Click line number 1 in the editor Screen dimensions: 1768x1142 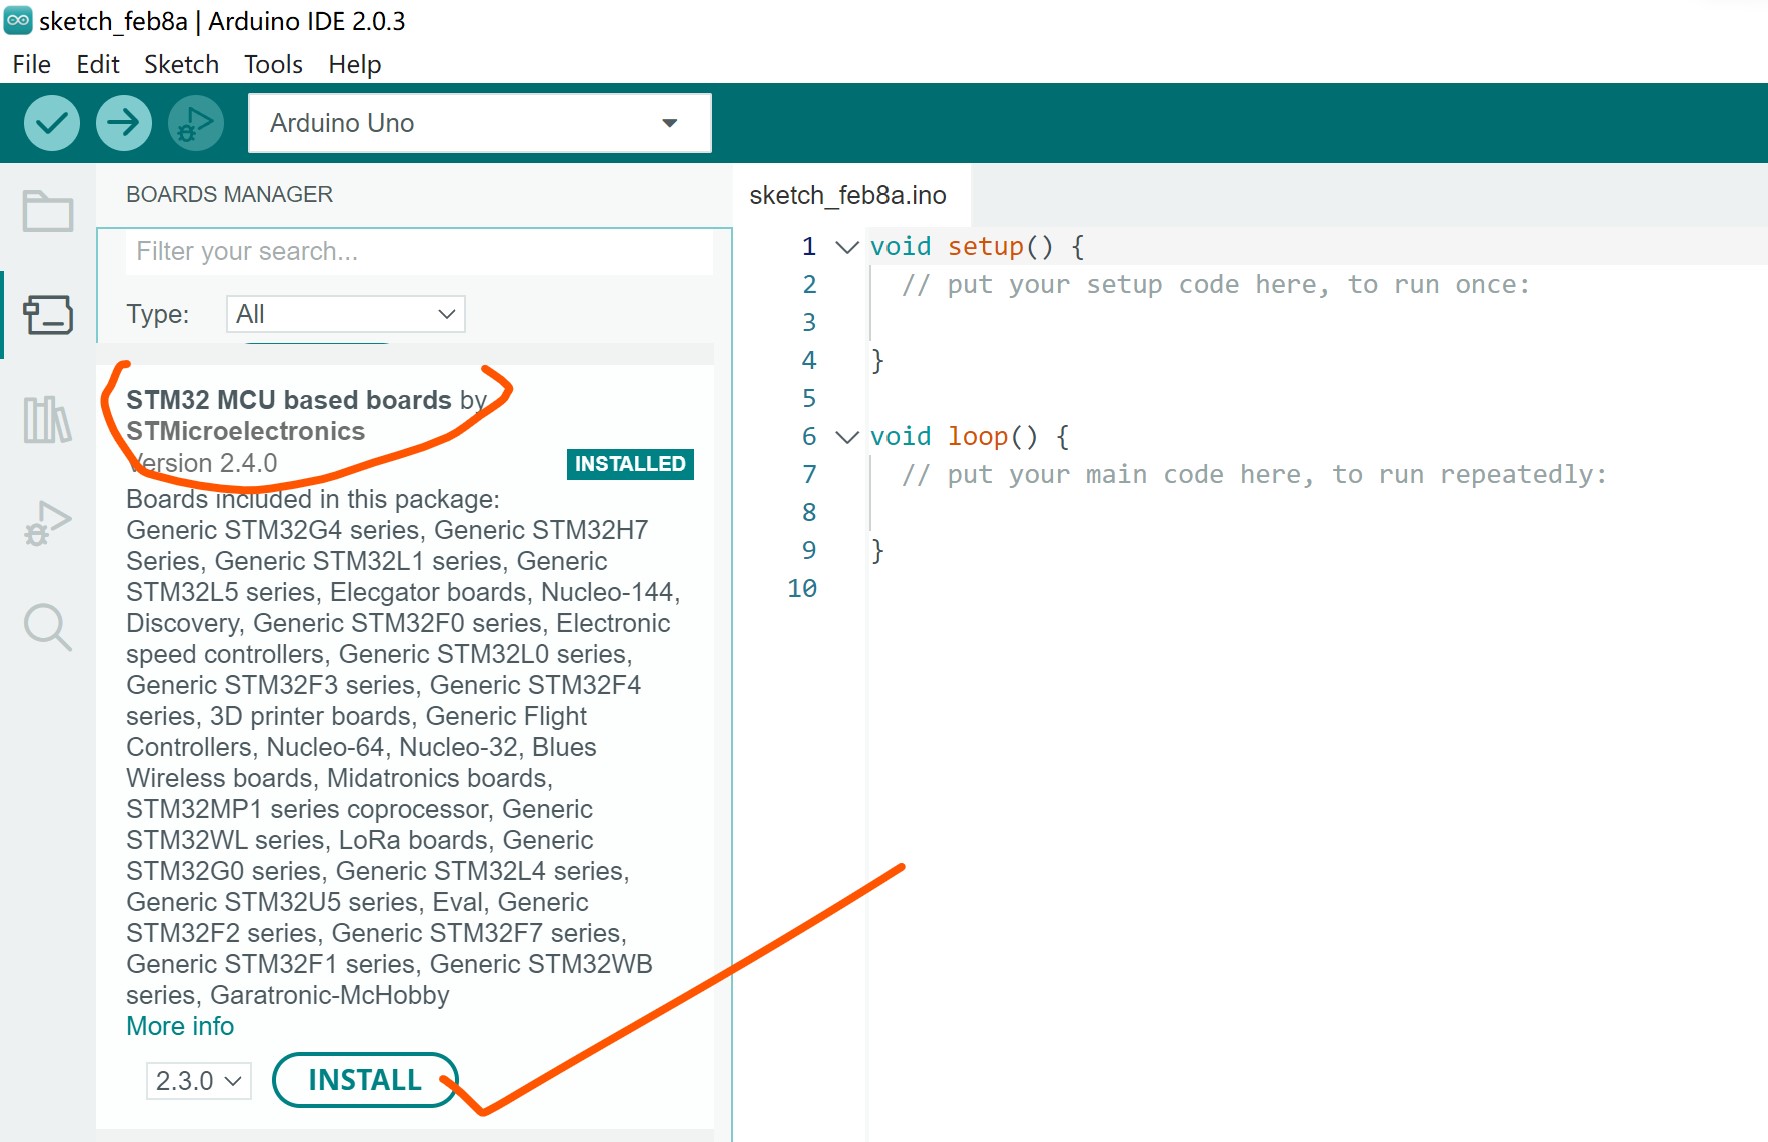809,246
